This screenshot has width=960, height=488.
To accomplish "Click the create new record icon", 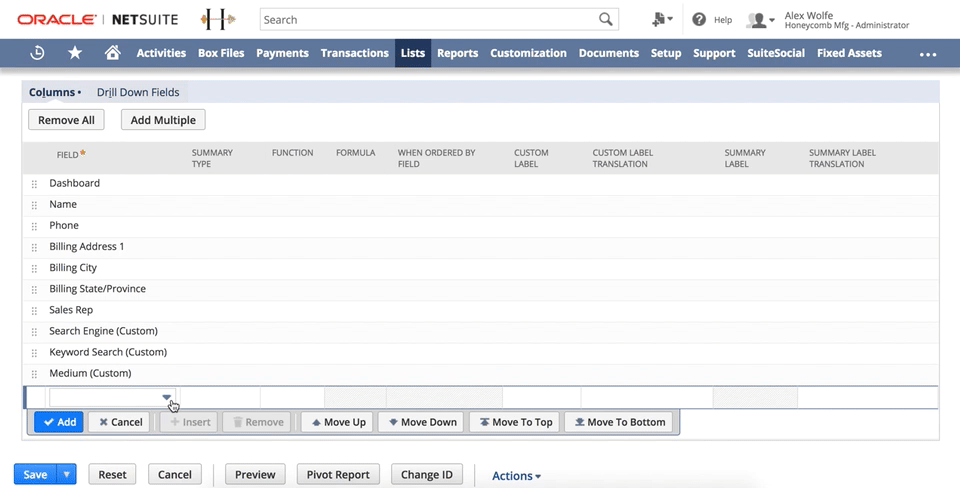I will click(659, 19).
